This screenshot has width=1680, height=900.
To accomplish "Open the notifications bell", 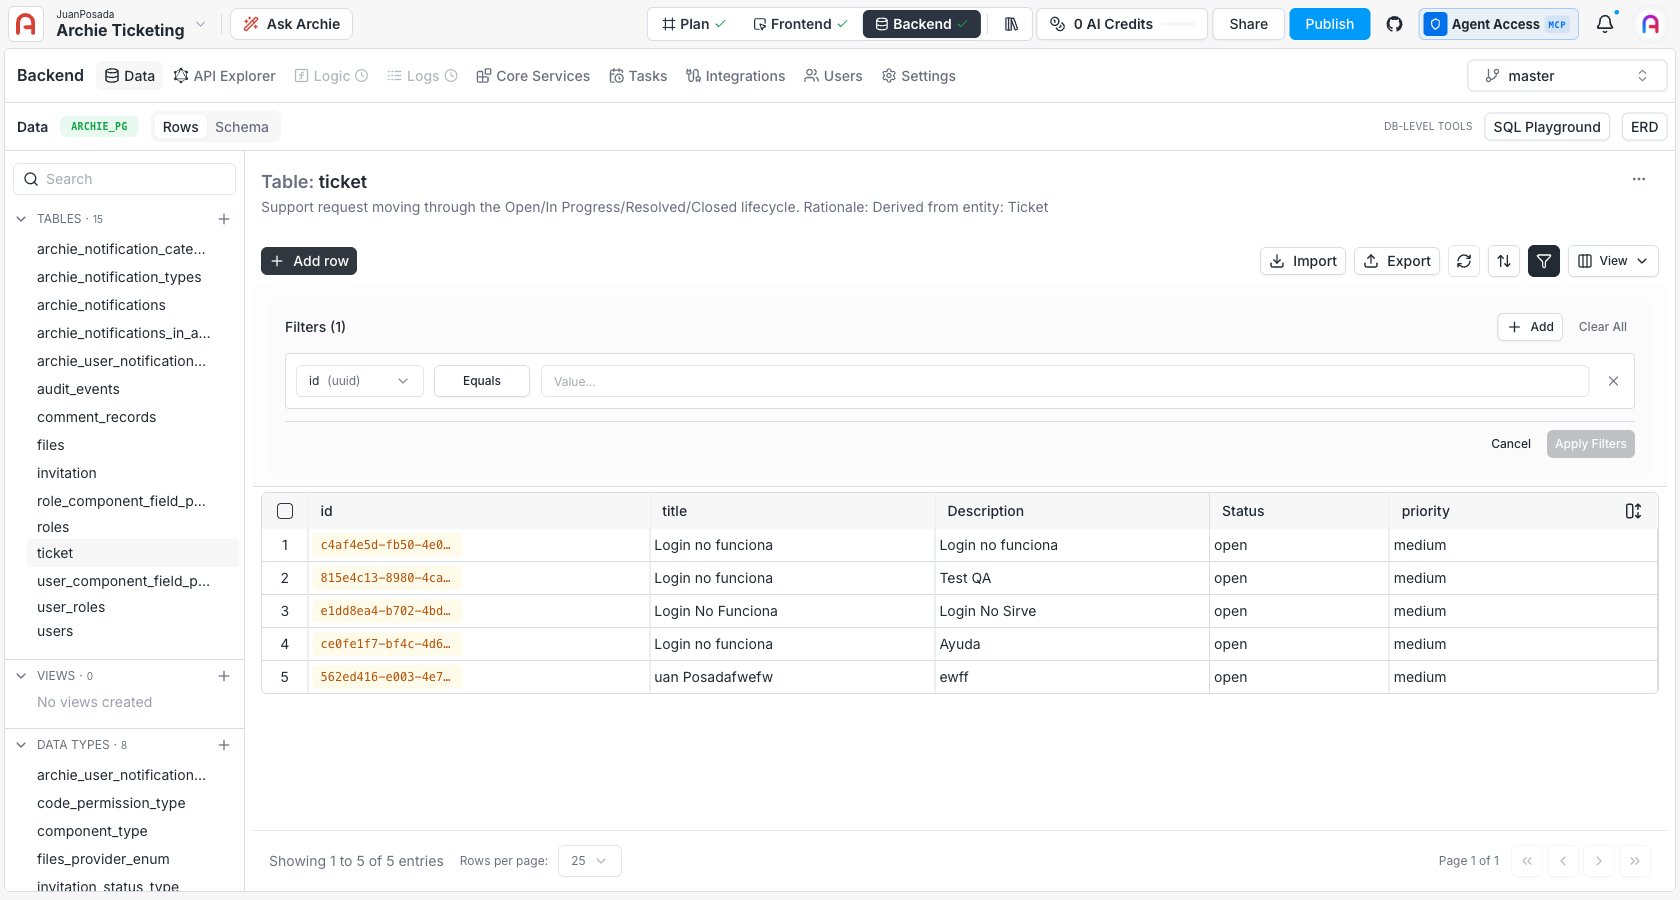I will pyautogui.click(x=1605, y=24).
